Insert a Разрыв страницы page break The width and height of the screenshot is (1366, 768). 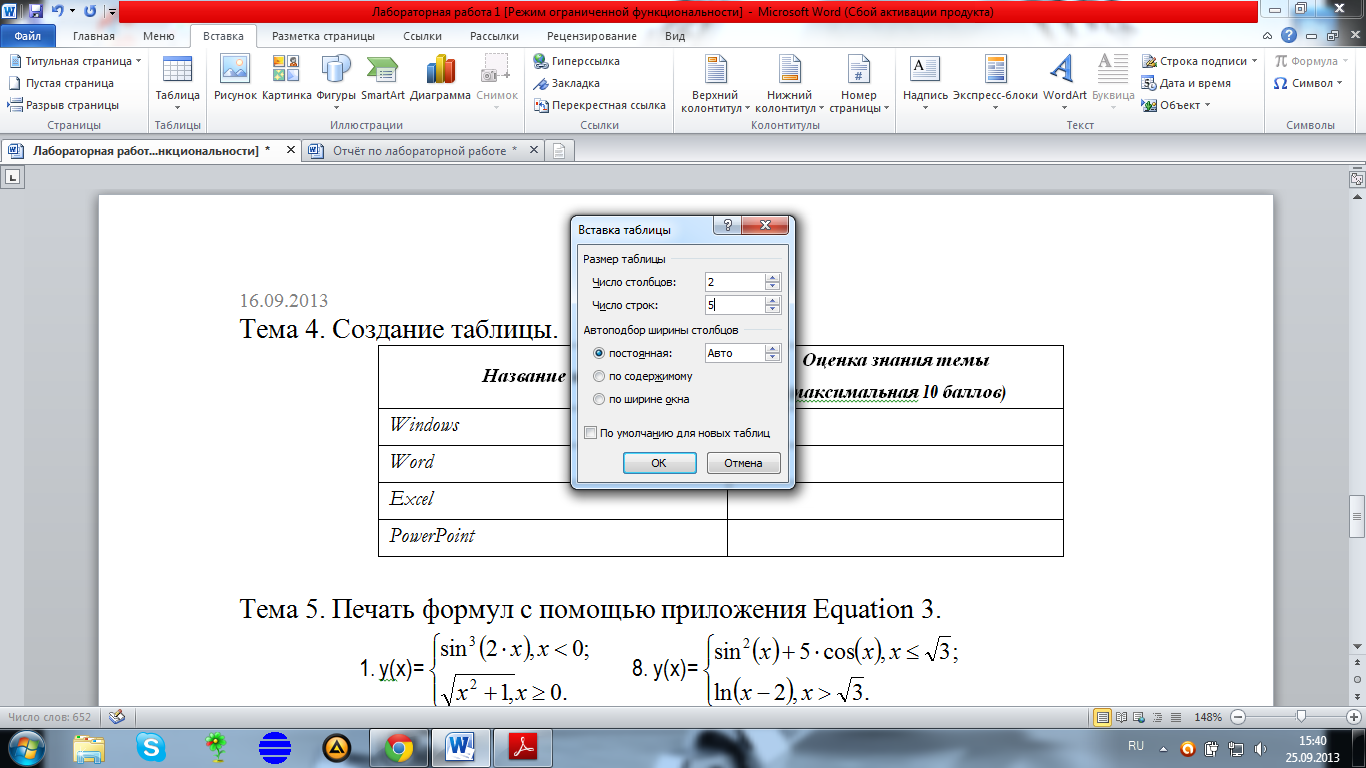click(64, 105)
